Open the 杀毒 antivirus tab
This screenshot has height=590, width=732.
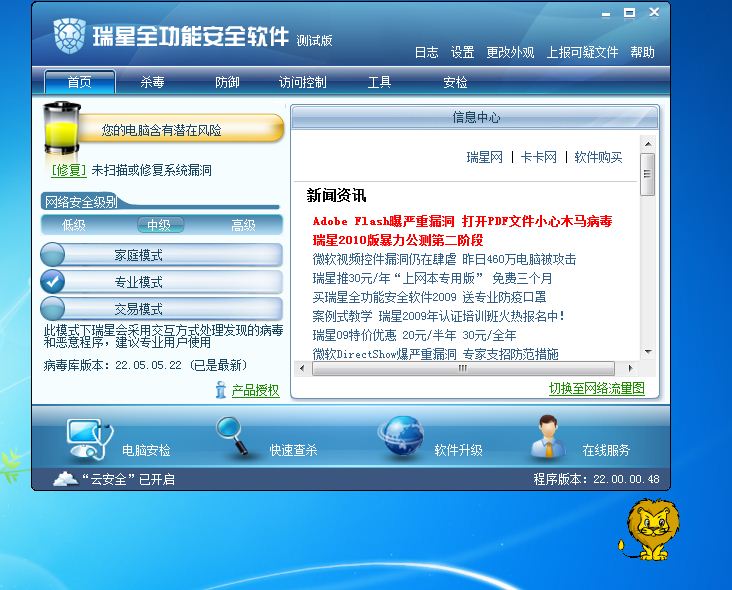[x=152, y=82]
